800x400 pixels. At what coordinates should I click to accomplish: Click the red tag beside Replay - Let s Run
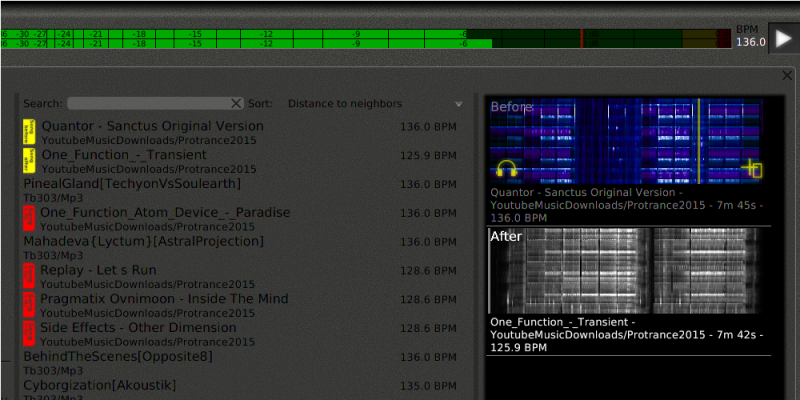29,276
